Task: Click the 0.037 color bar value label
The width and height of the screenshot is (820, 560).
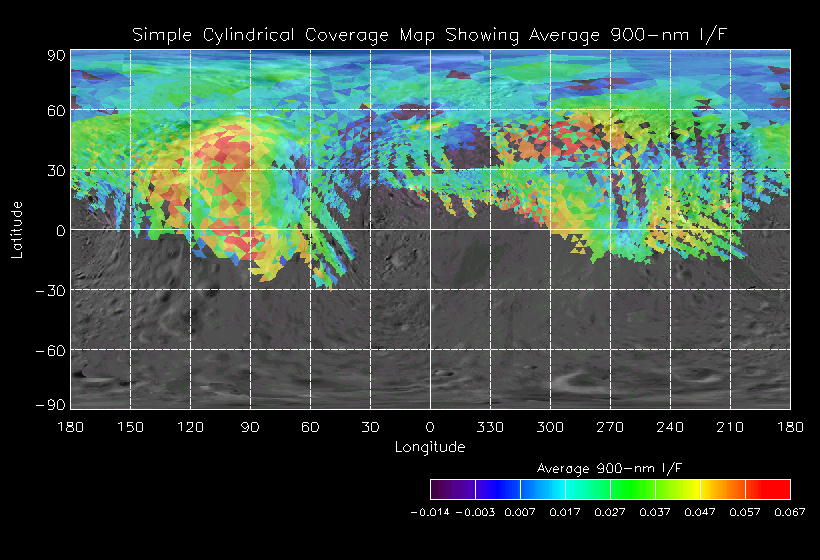Action: (x=655, y=512)
